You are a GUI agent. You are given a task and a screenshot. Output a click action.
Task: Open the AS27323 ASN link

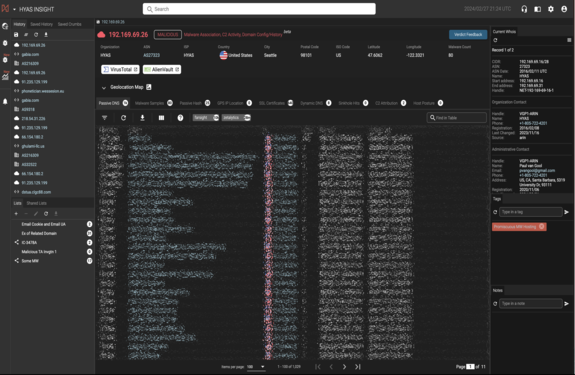coord(151,55)
